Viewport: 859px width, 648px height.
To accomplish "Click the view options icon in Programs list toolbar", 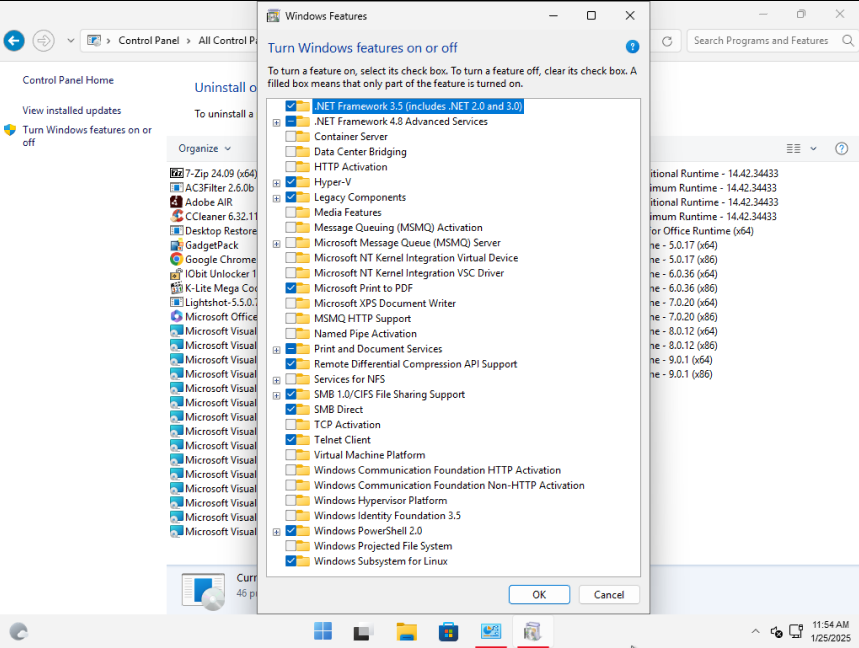I will pos(793,148).
